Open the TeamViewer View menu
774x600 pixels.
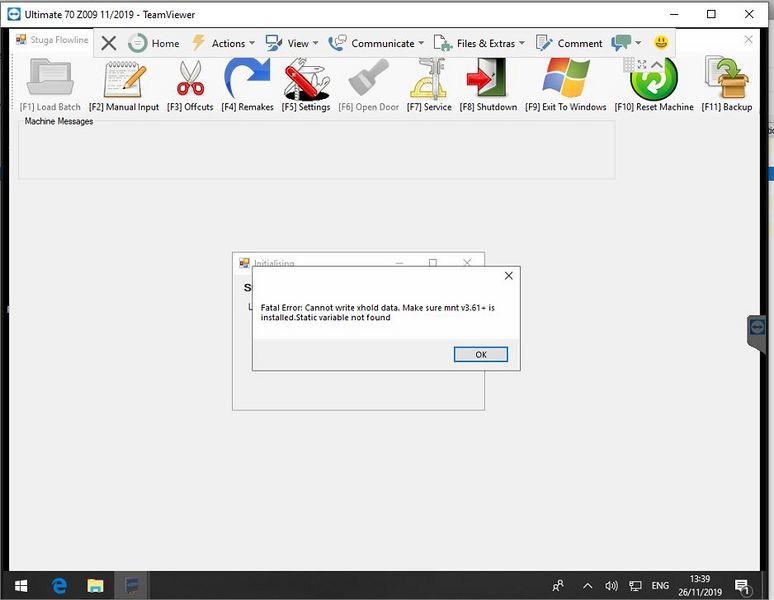292,43
